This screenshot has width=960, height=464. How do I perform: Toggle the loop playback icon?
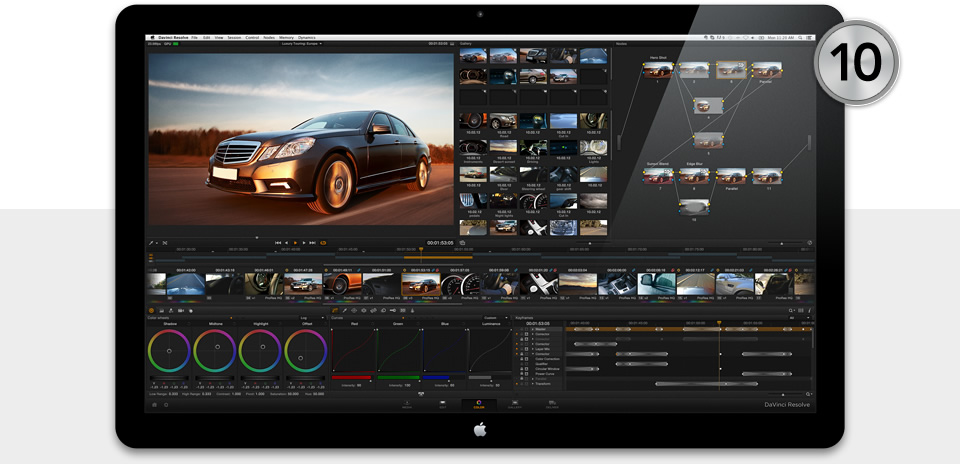click(323, 242)
